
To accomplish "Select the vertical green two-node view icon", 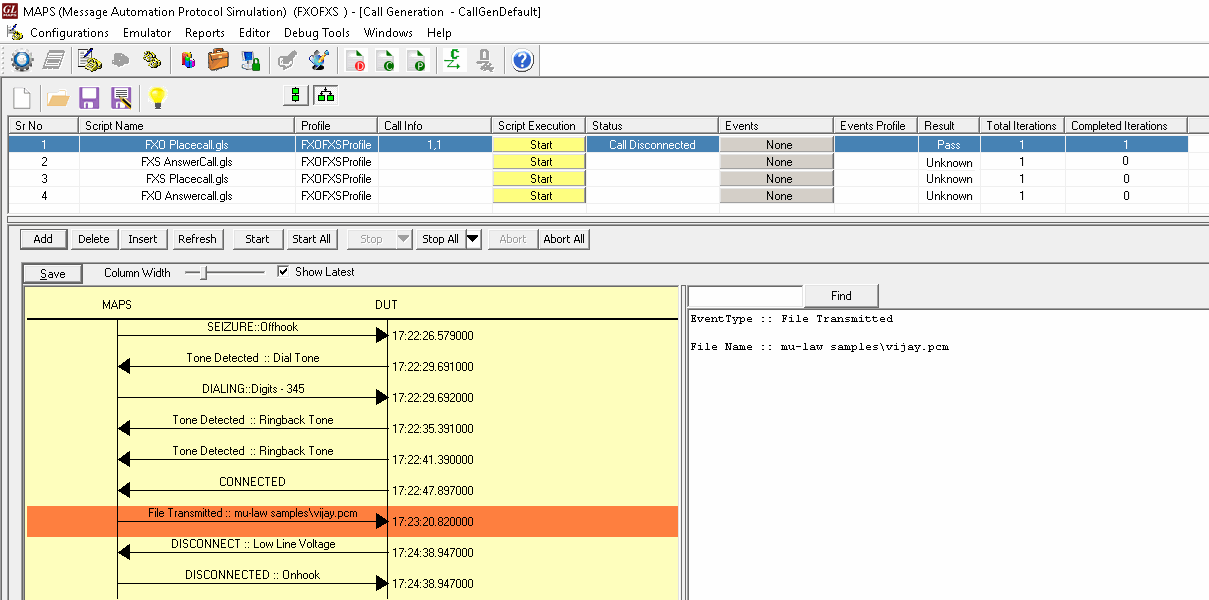I will pyautogui.click(x=296, y=96).
